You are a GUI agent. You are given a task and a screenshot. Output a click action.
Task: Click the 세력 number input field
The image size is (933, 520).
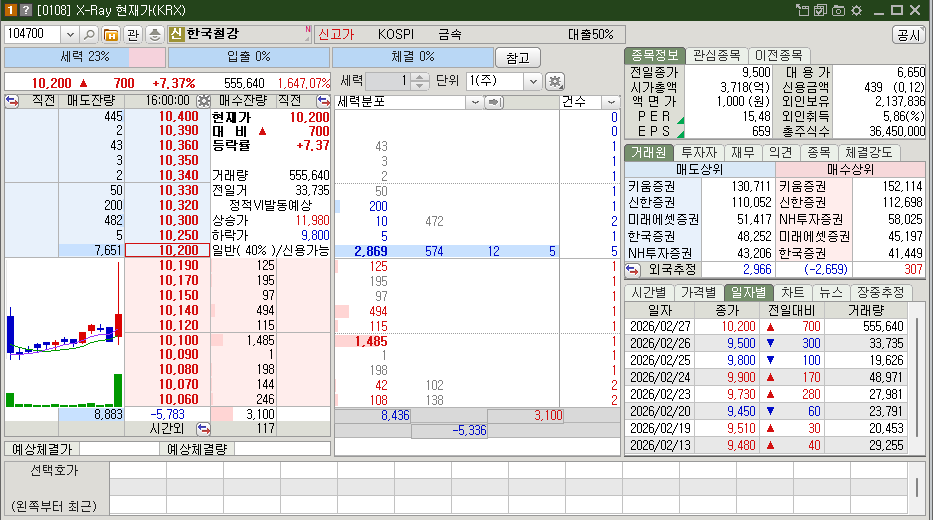pyautogui.click(x=389, y=81)
